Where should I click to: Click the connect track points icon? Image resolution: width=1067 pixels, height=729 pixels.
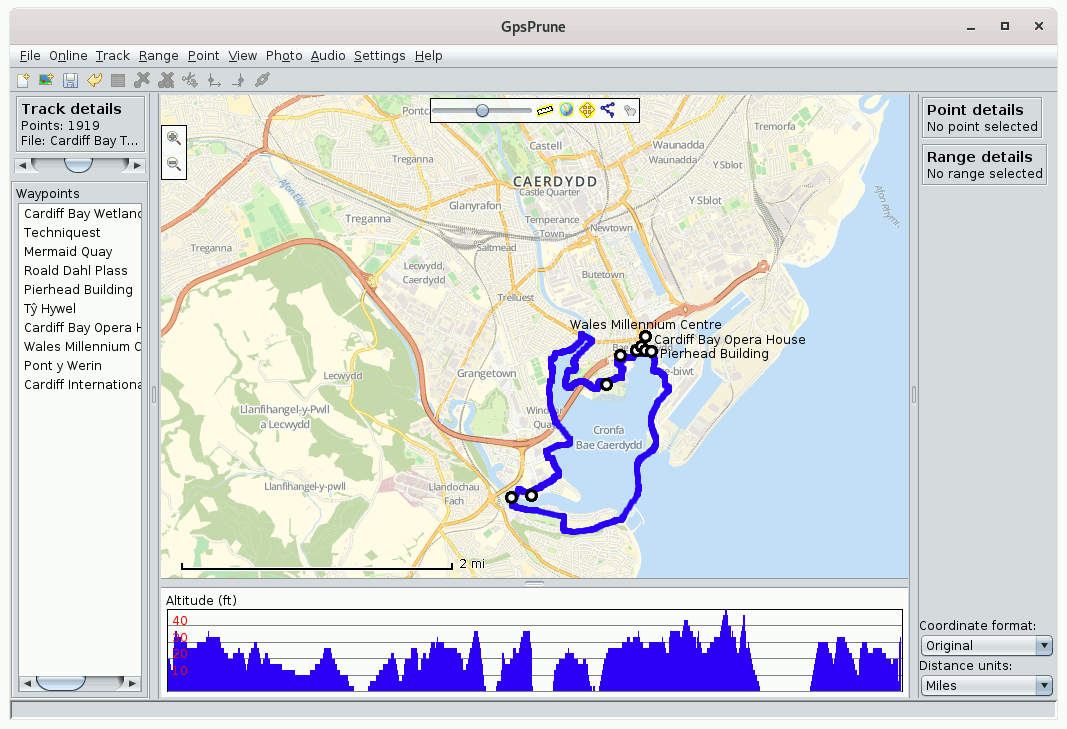[x=608, y=110]
